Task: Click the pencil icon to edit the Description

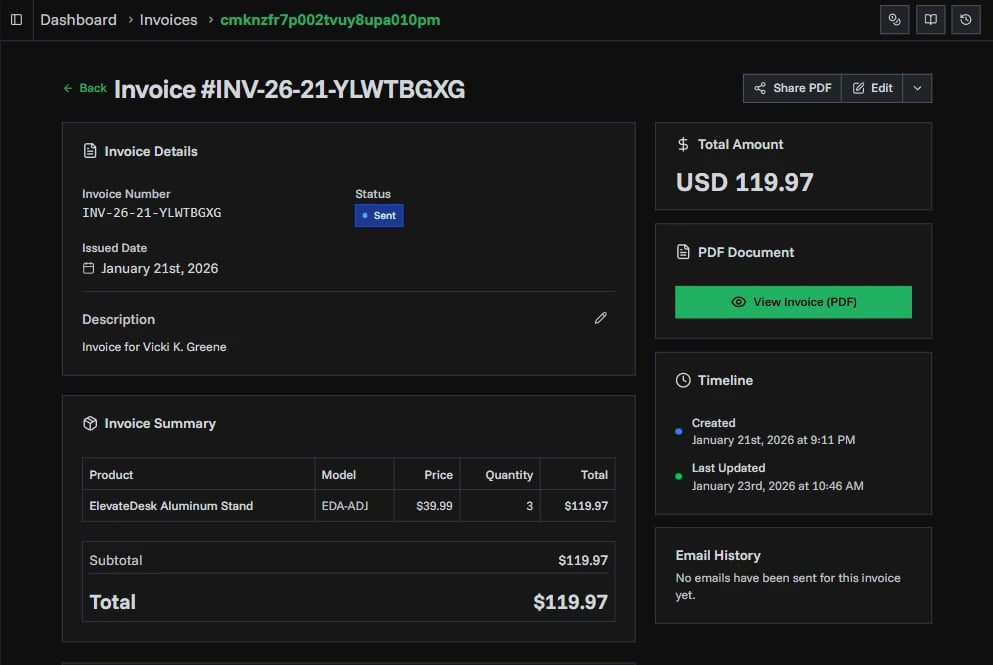Action: 600,317
